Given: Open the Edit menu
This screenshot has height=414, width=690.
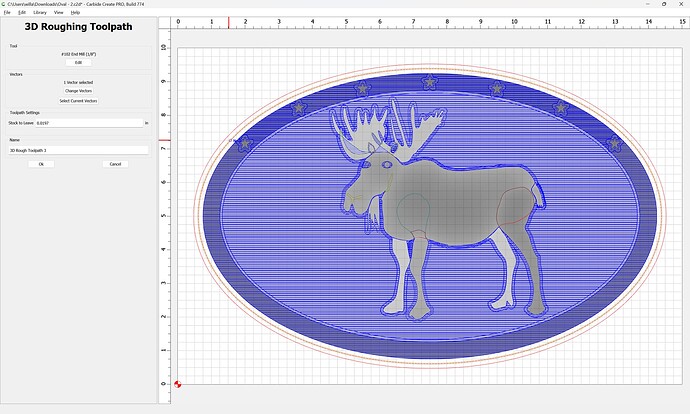Looking at the screenshot, I should point(22,12).
